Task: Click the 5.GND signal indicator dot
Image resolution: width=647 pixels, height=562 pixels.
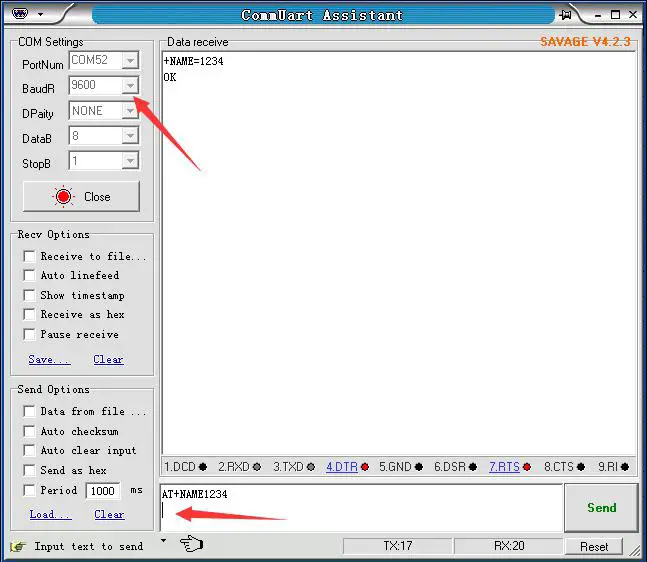Action: (x=419, y=467)
